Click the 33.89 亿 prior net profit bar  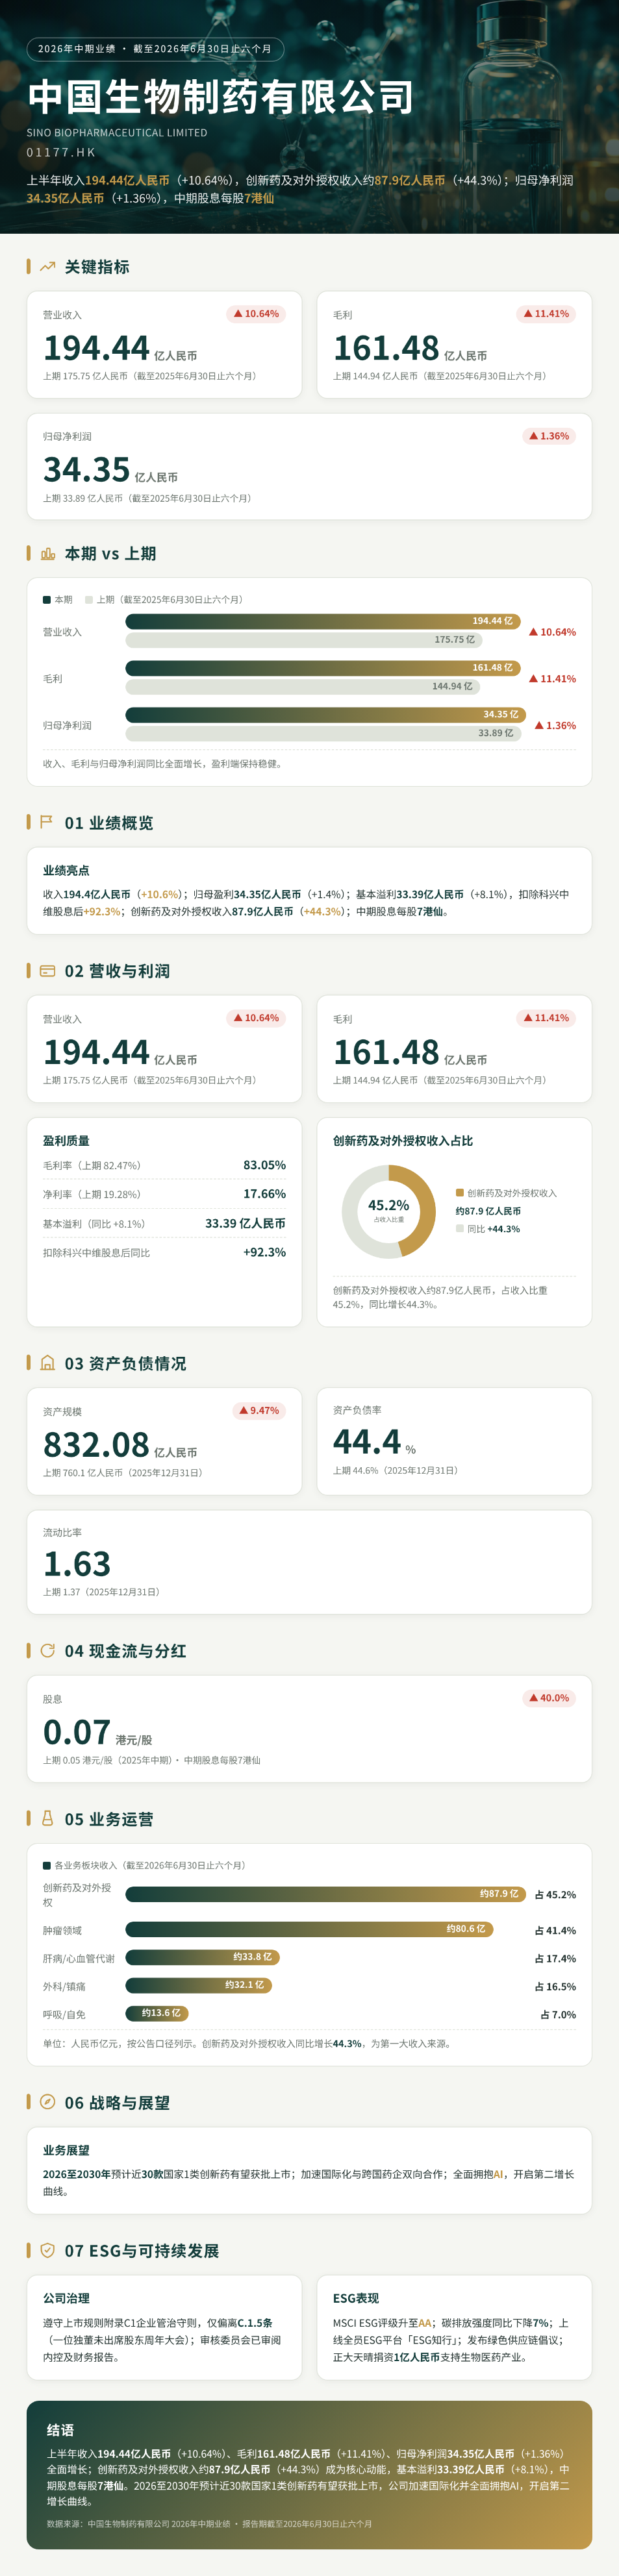[323, 733]
